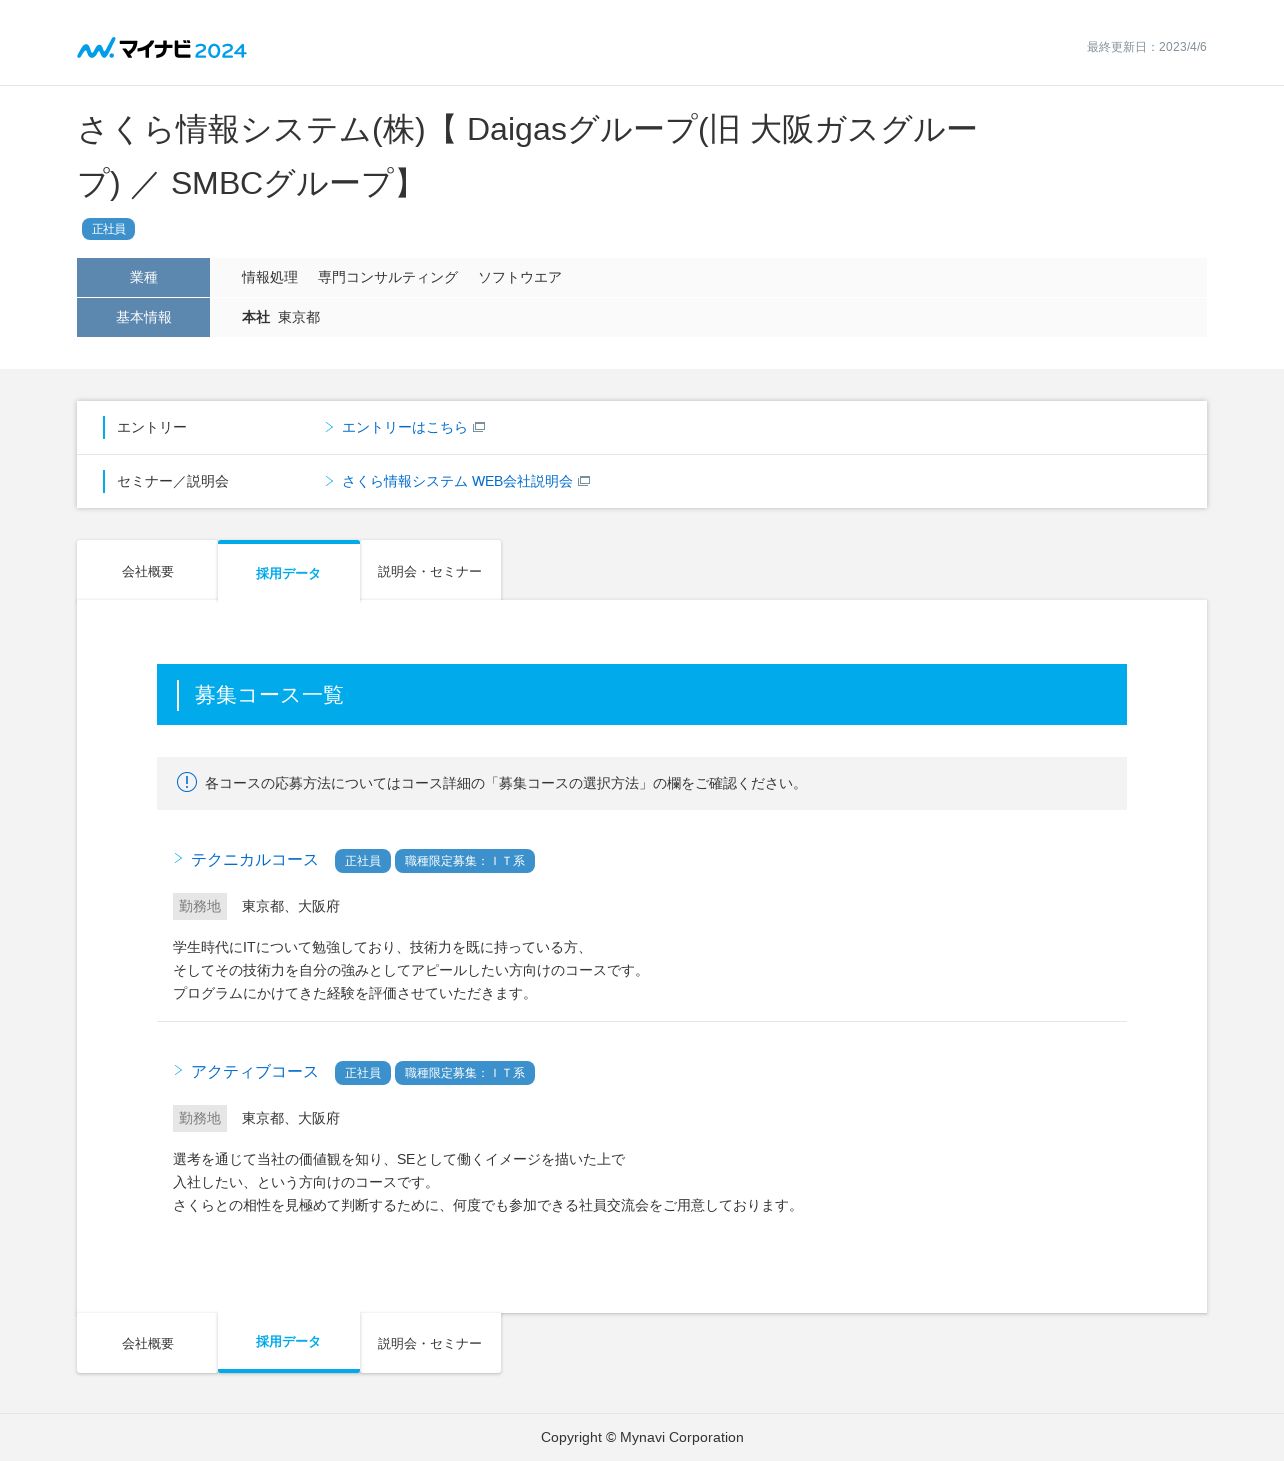Open the Mynavi 2024 logo link
The width and height of the screenshot is (1284, 1461).
pyautogui.click(x=162, y=48)
